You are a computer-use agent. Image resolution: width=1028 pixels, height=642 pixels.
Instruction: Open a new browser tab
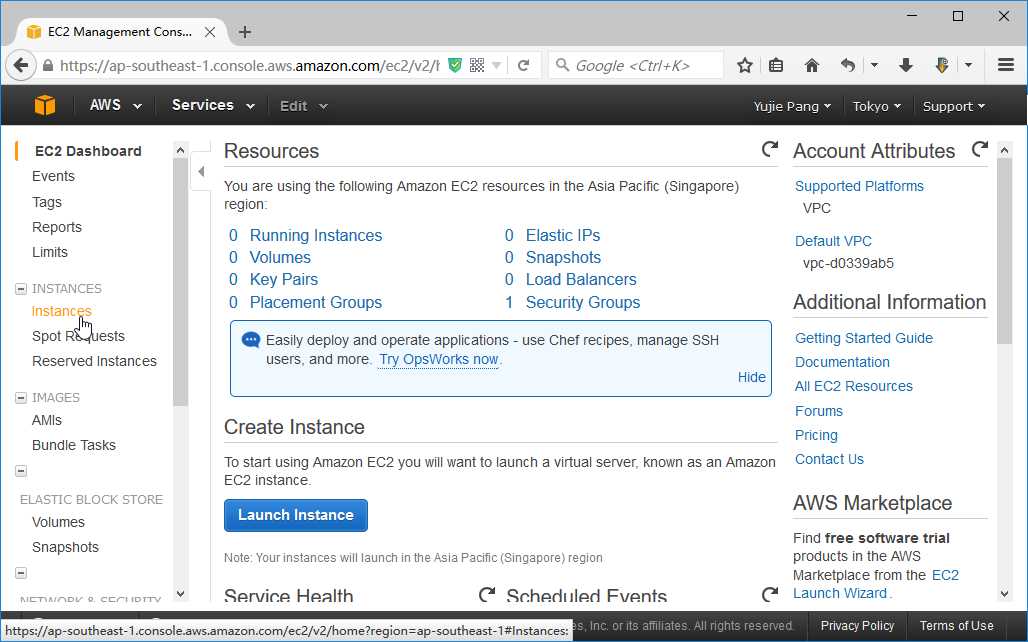tap(245, 32)
